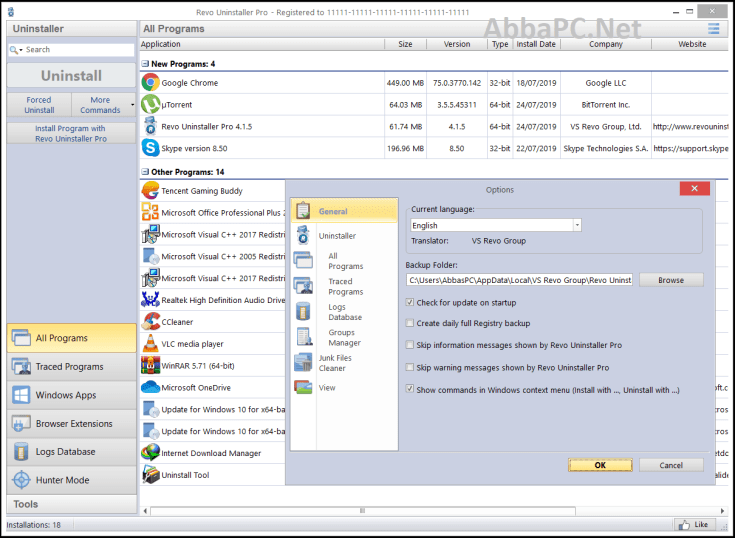This screenshot has height=538, width=735.
Task: Open the Logs Database view
Action: [72, 452]
